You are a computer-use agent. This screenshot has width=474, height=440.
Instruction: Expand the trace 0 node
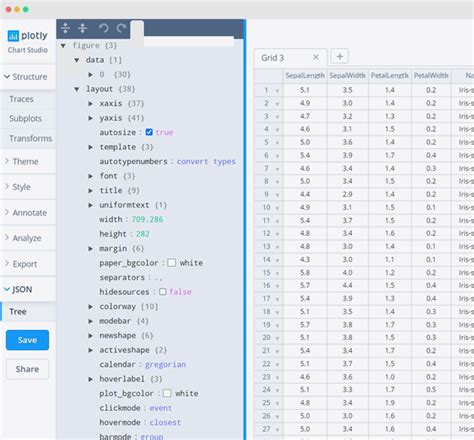pos(90,74)
